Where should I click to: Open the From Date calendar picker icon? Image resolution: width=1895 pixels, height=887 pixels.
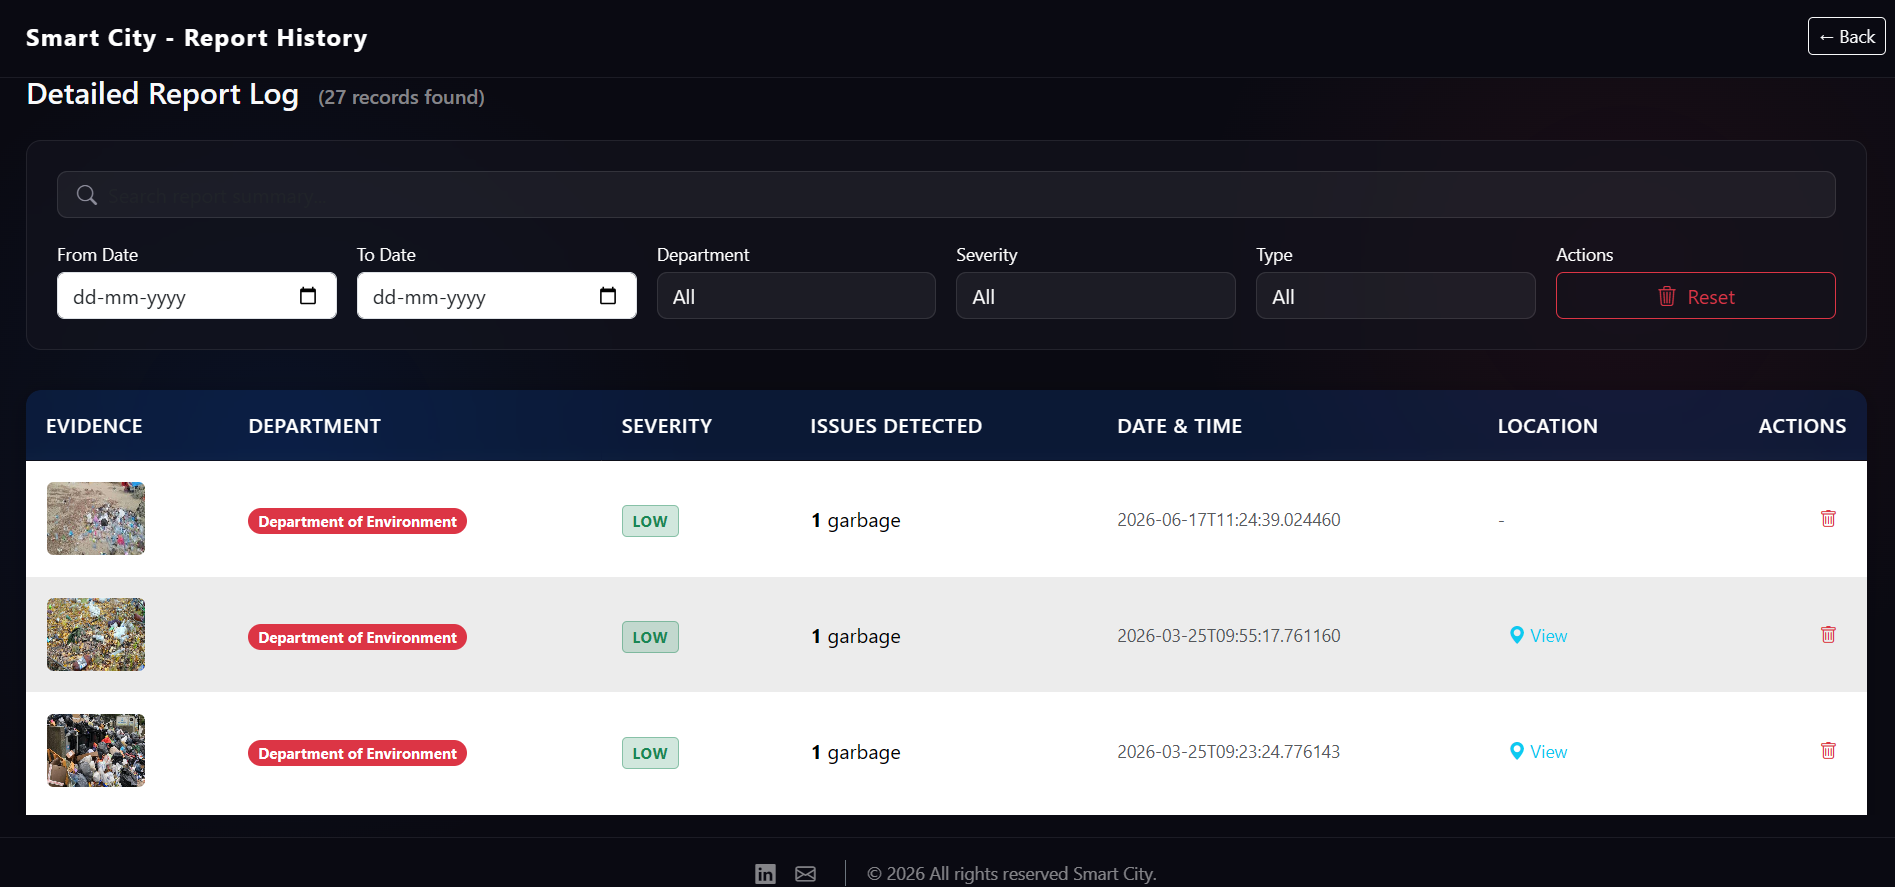click(x=308, y=296)
